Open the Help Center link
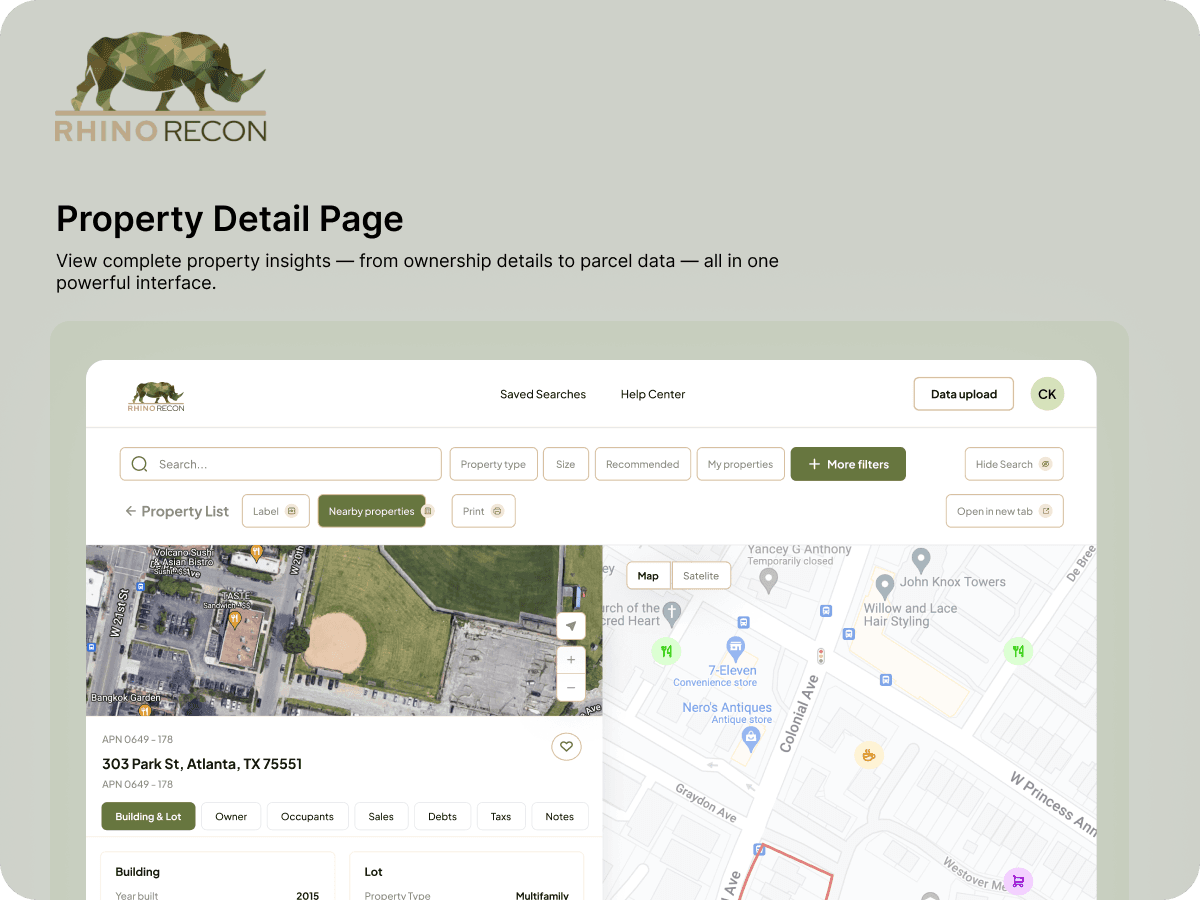The image size is (1200, 900). coord(653,394)
